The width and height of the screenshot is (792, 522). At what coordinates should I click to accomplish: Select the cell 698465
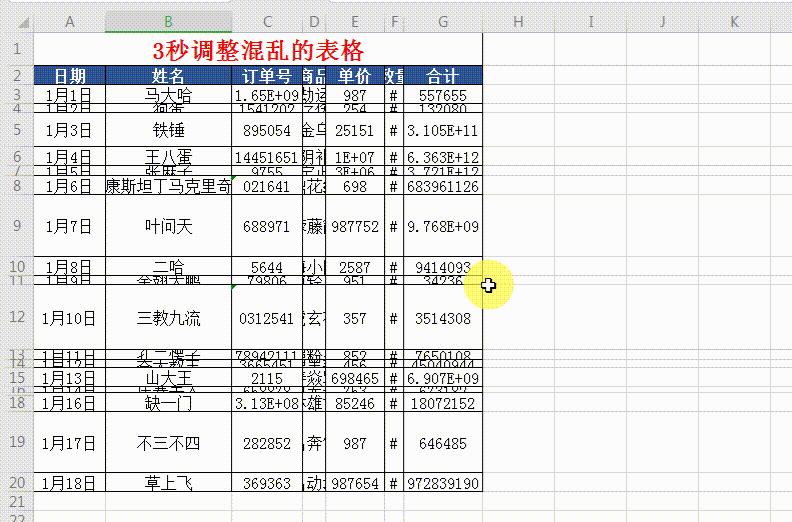coord(355,377)
